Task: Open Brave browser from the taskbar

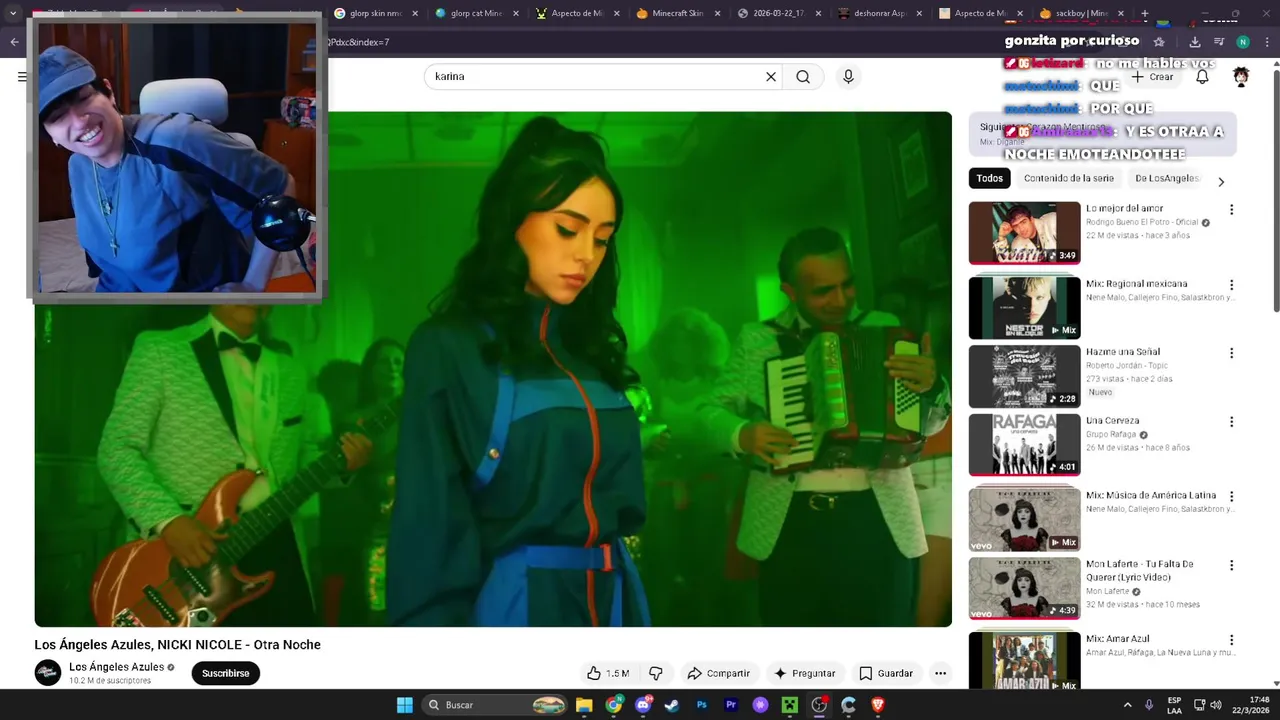Action: pos(878,705)
